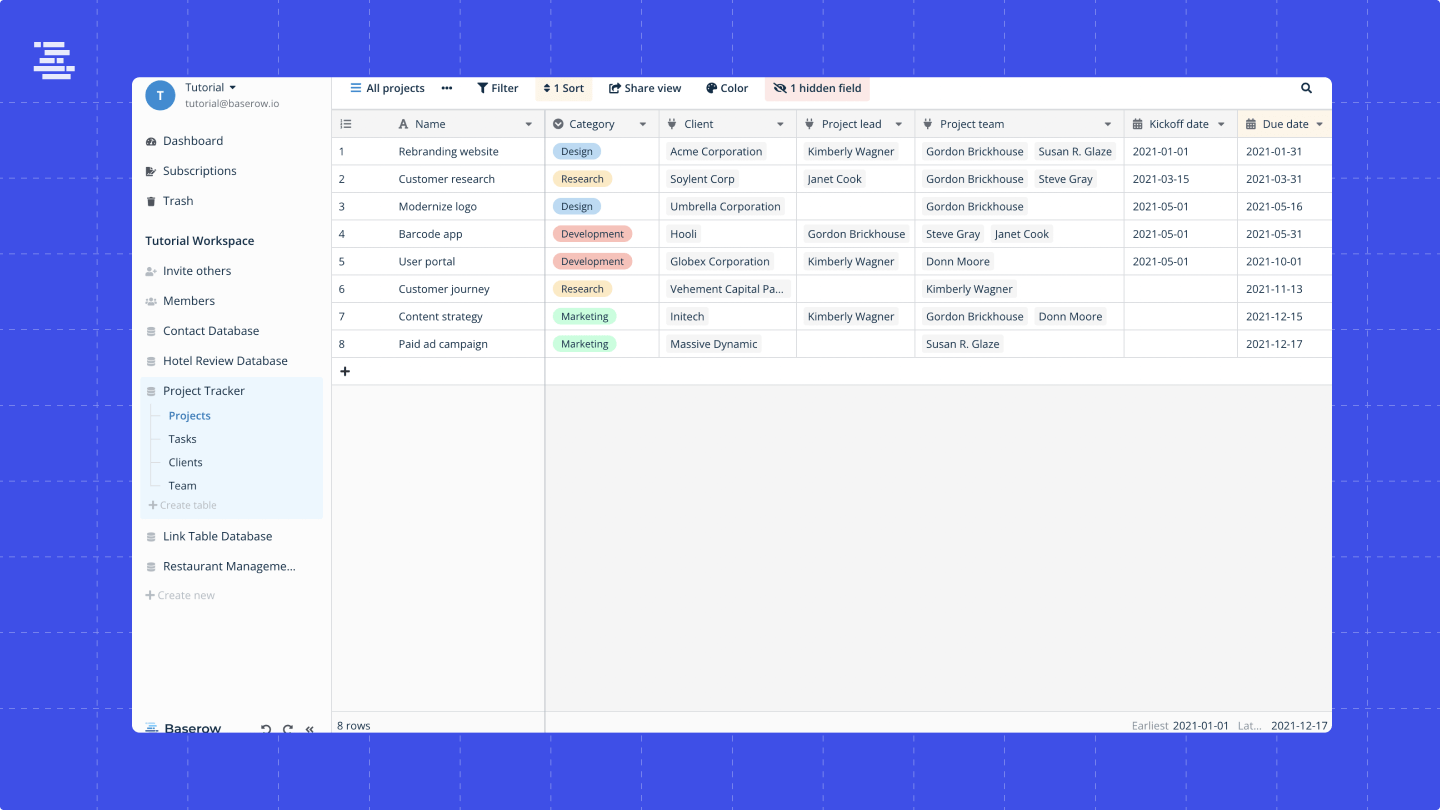Click the Client link-field icon
The image size is (1441, 810).
[673, 124]
